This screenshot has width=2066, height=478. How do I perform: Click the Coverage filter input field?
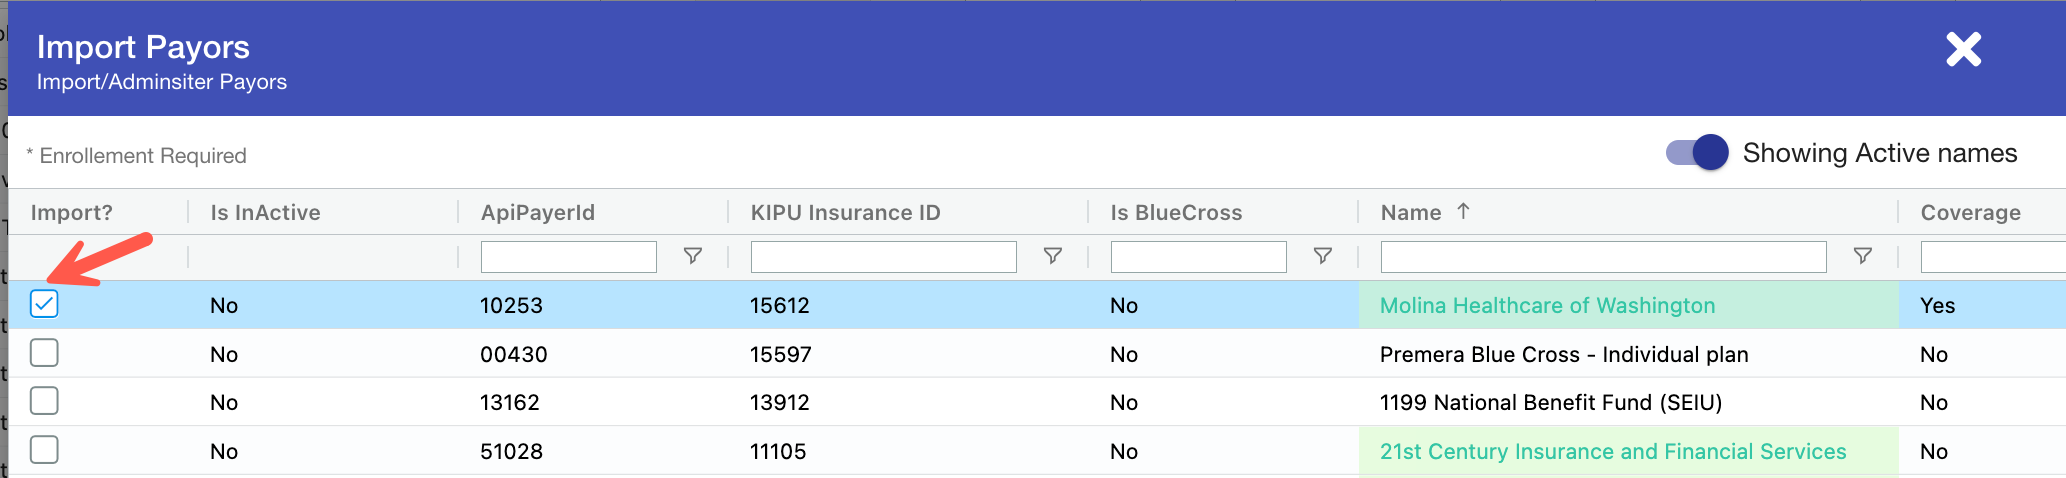tap(1992, 257)
